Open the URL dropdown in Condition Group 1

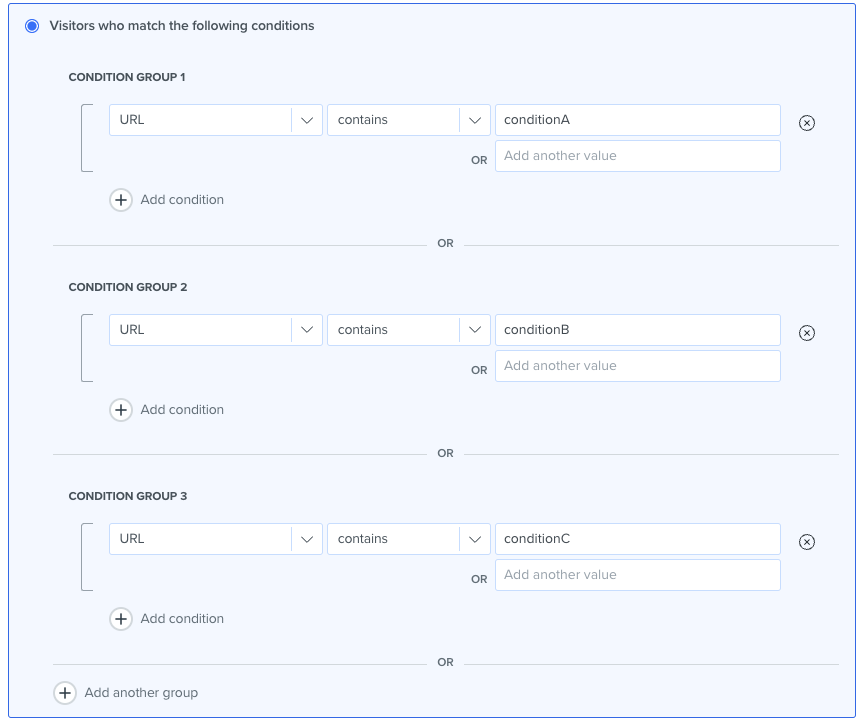coord(216,120)
